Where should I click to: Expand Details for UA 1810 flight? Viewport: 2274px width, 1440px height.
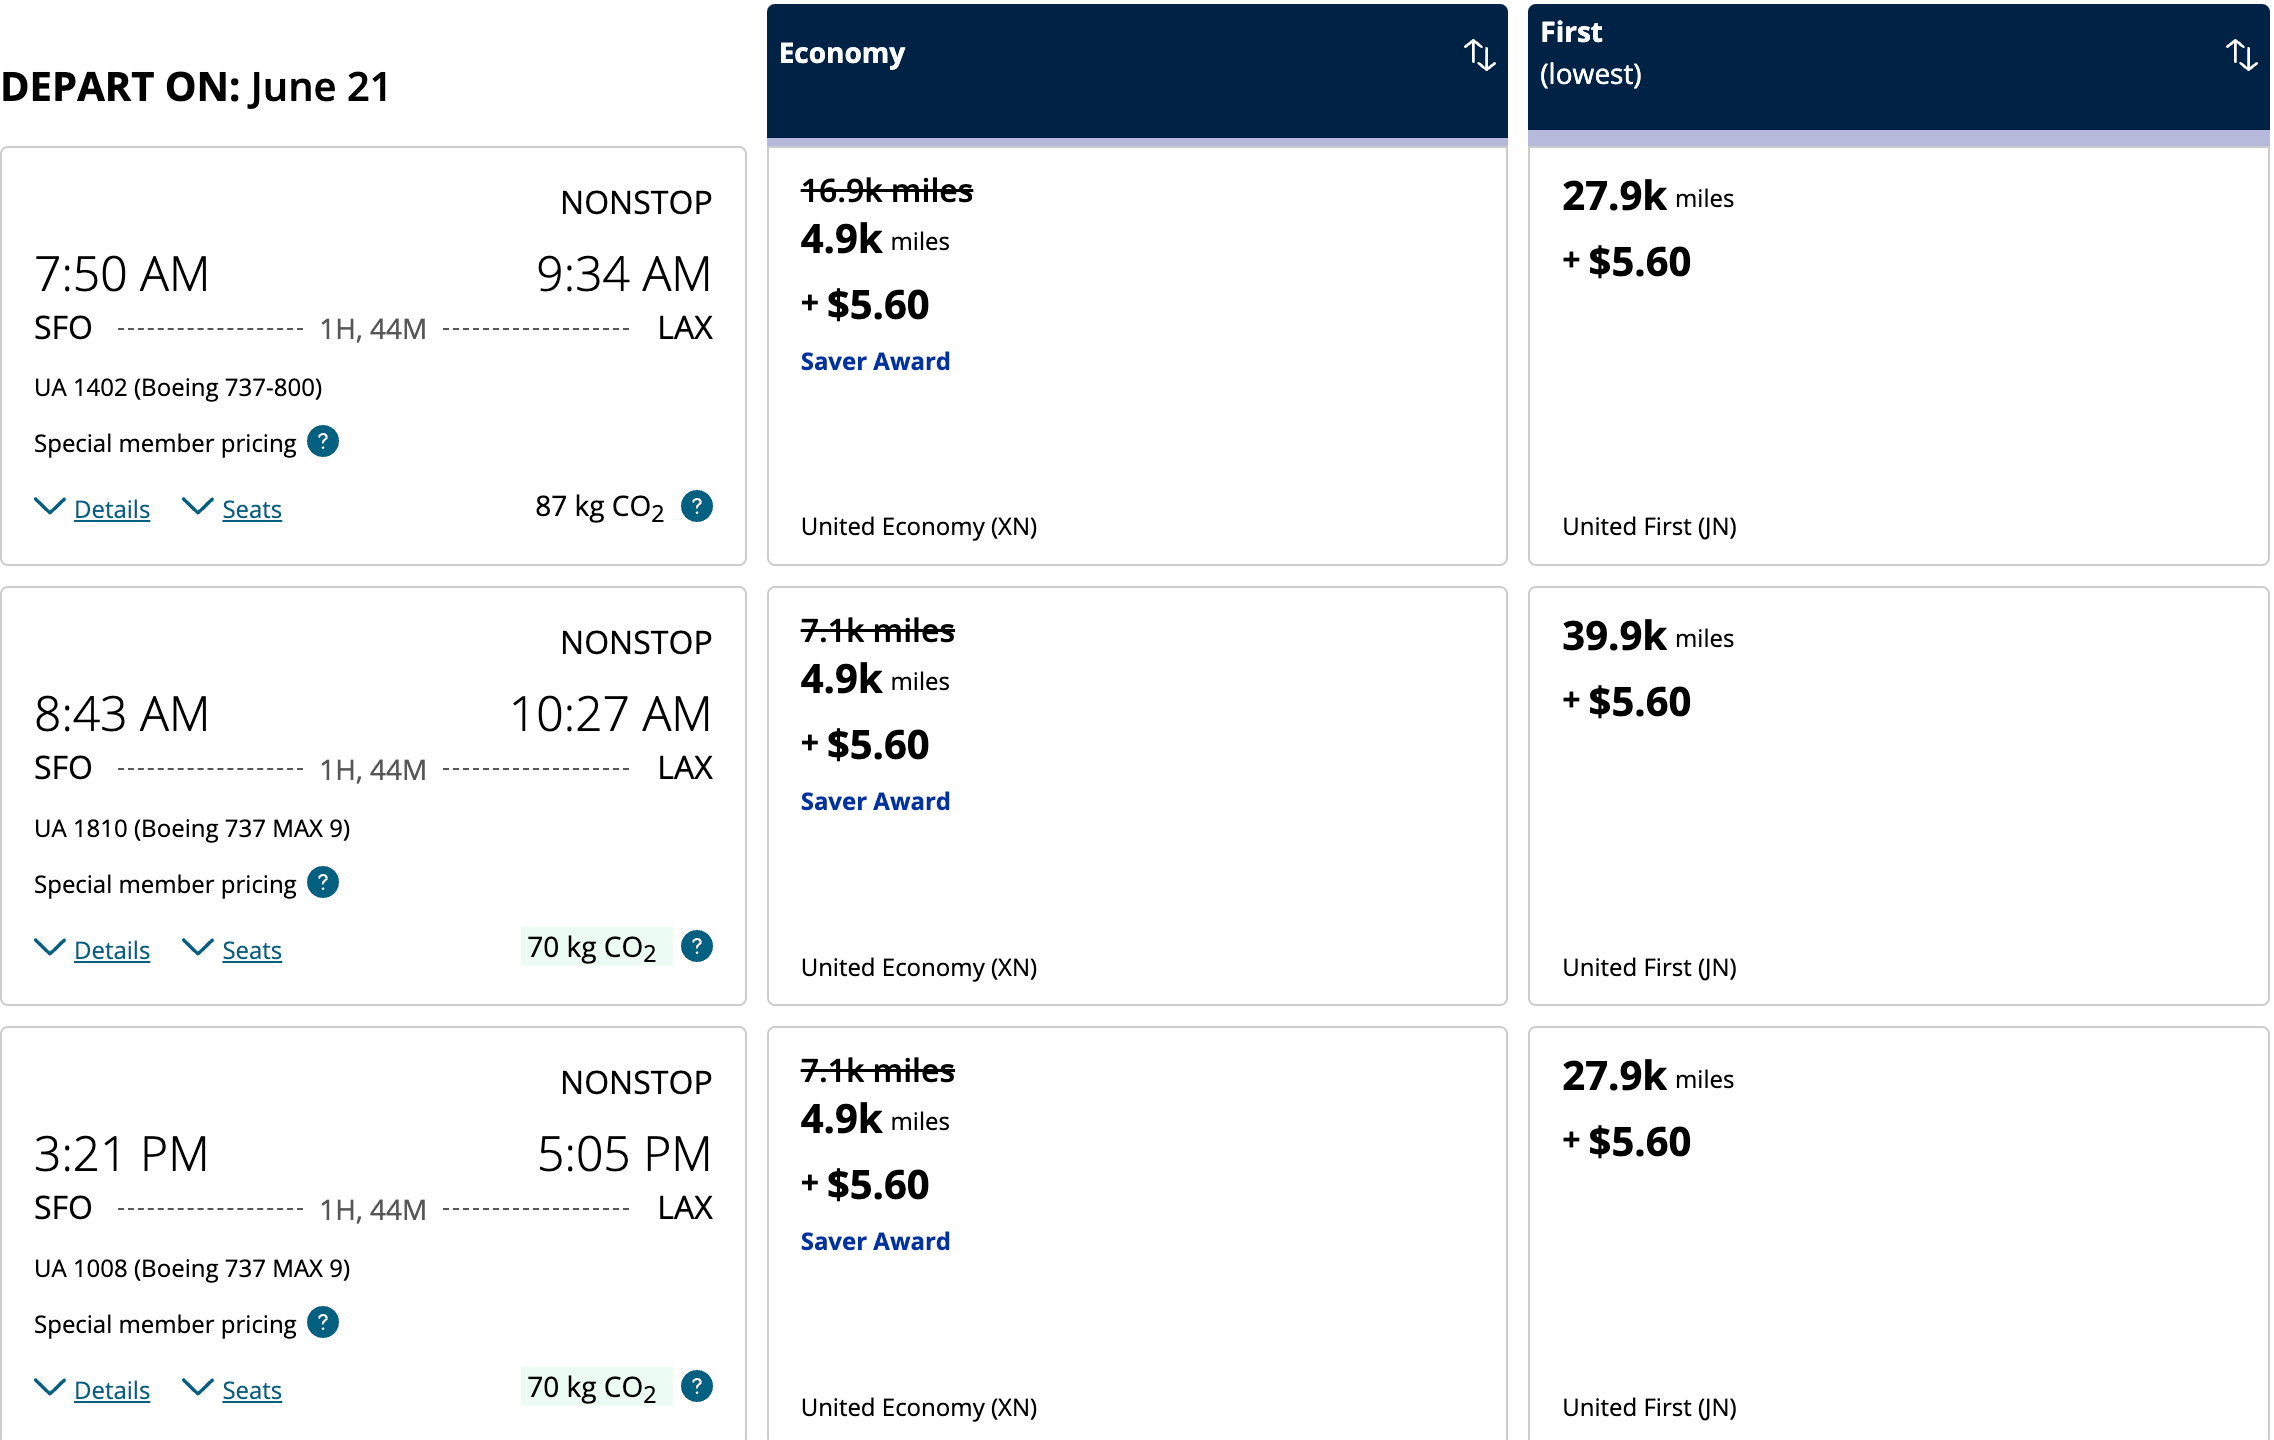point(92,950)
